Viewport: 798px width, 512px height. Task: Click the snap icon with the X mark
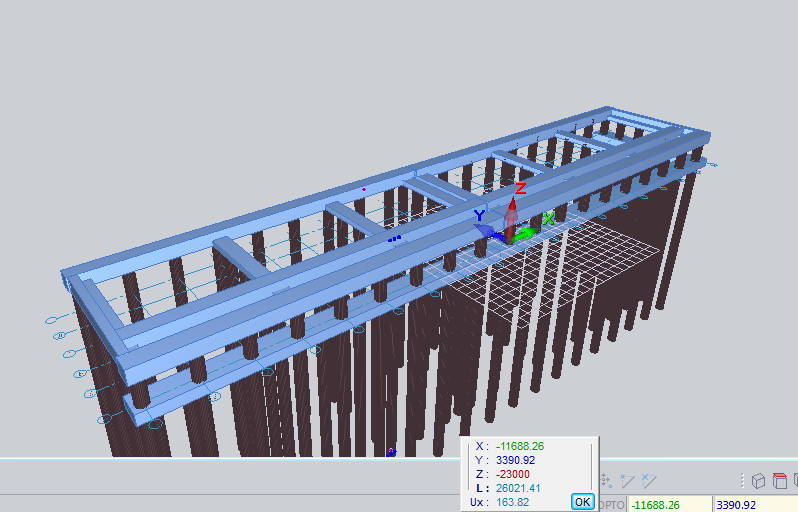point(649,481)
